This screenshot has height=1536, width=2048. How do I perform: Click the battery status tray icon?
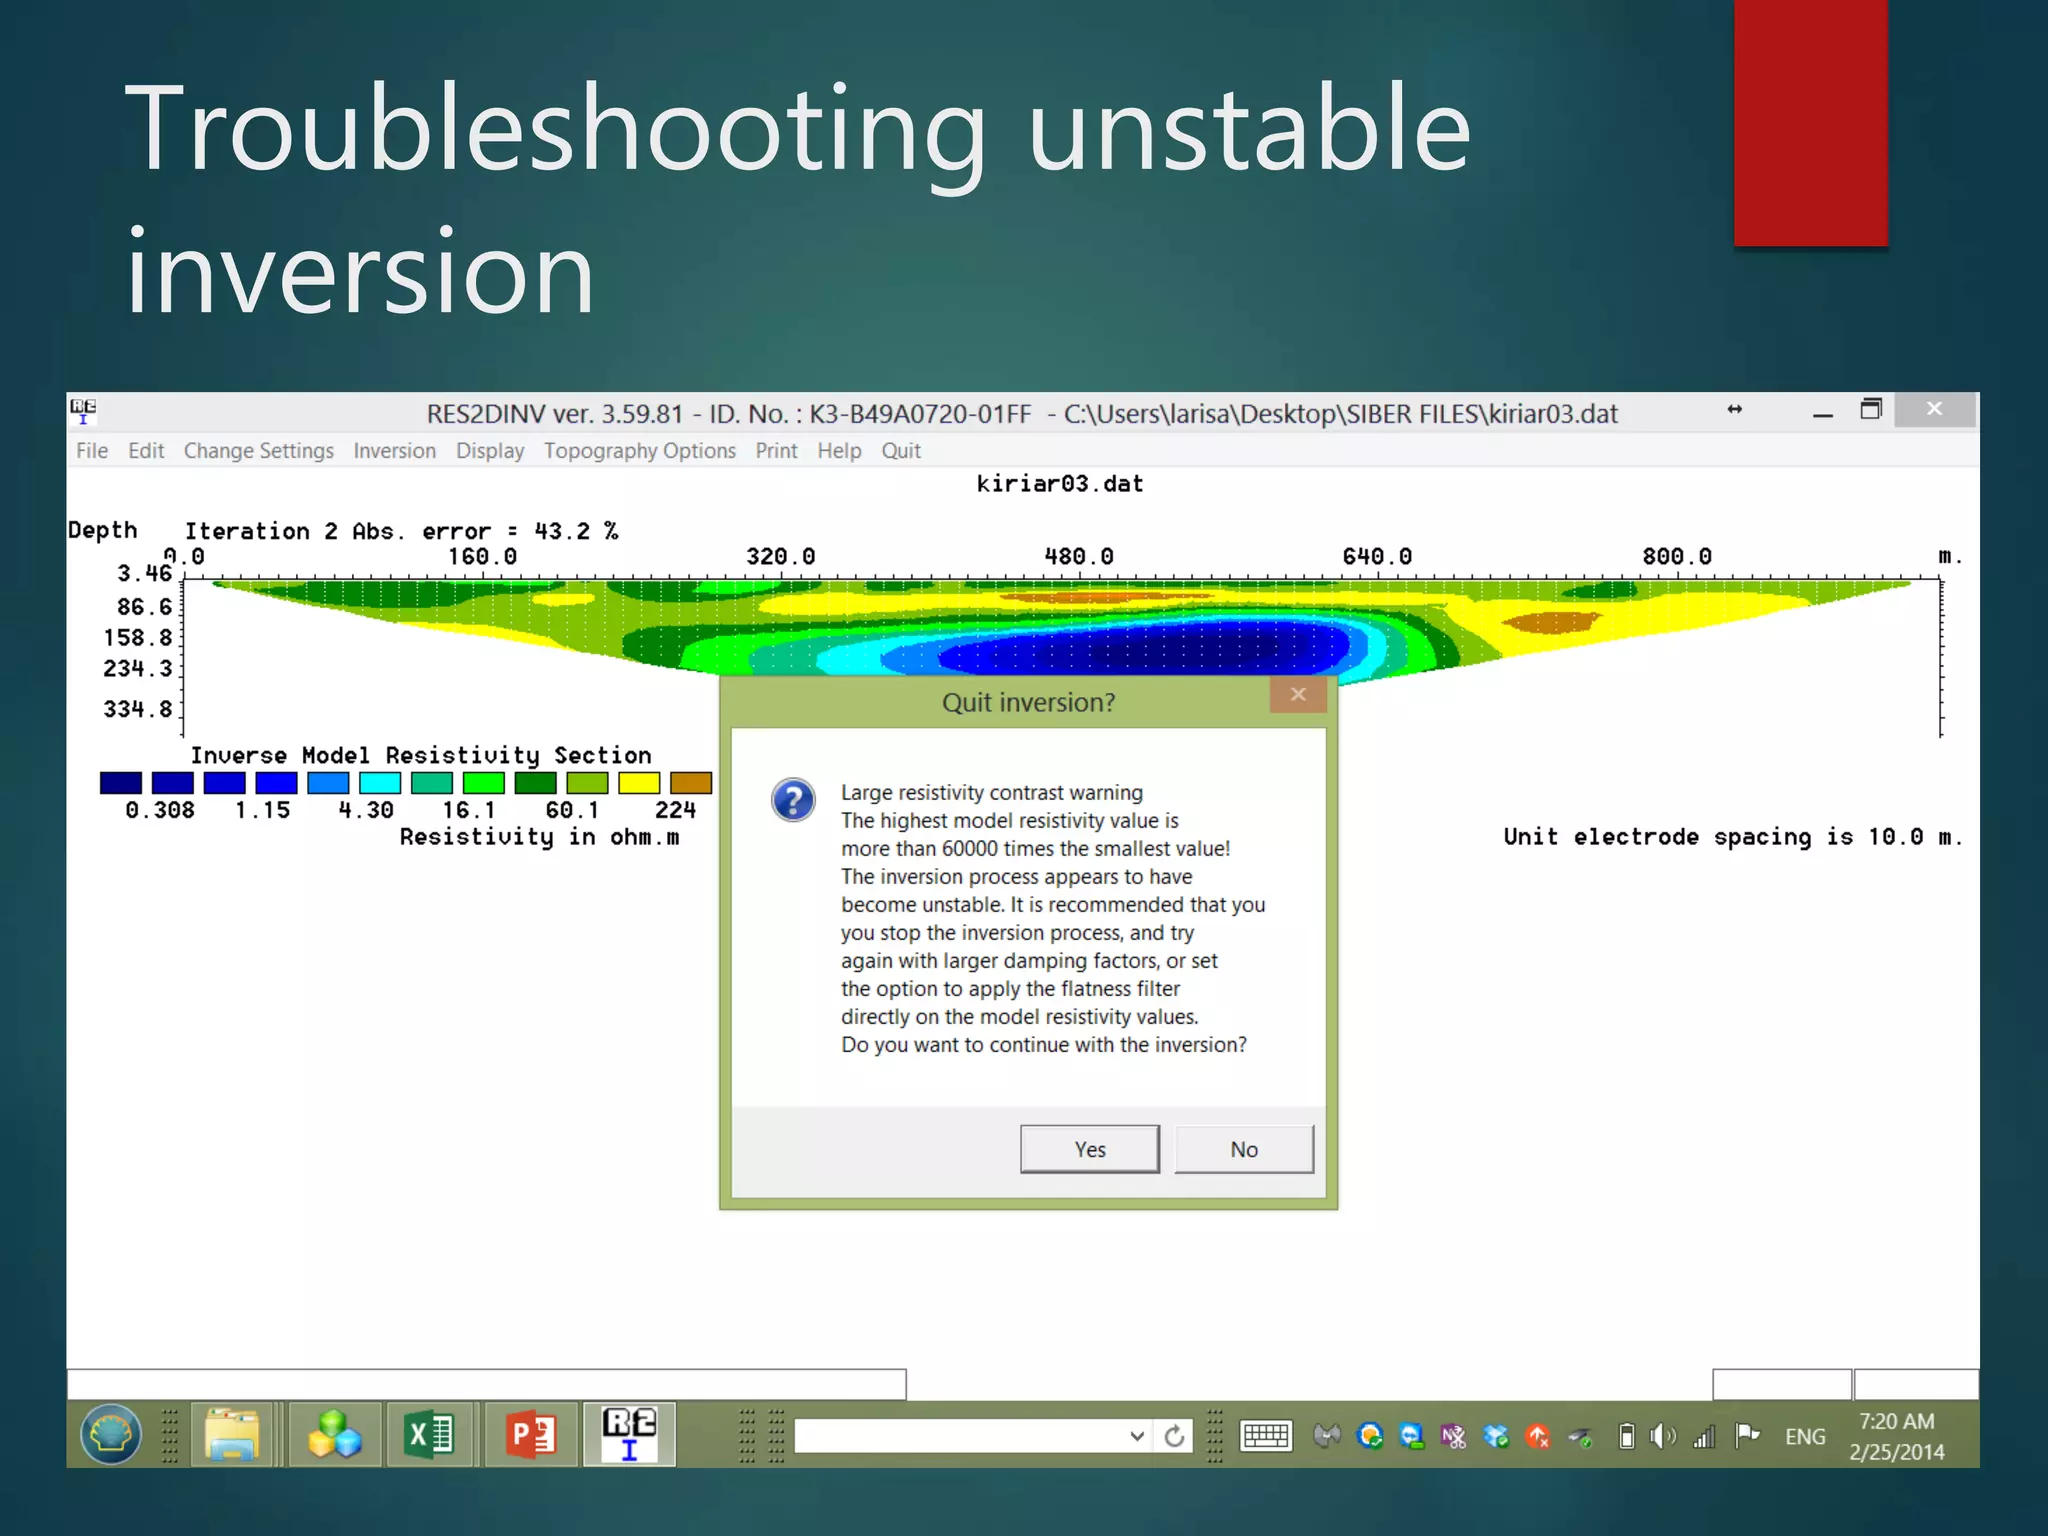click(x=1627, y=1437)
